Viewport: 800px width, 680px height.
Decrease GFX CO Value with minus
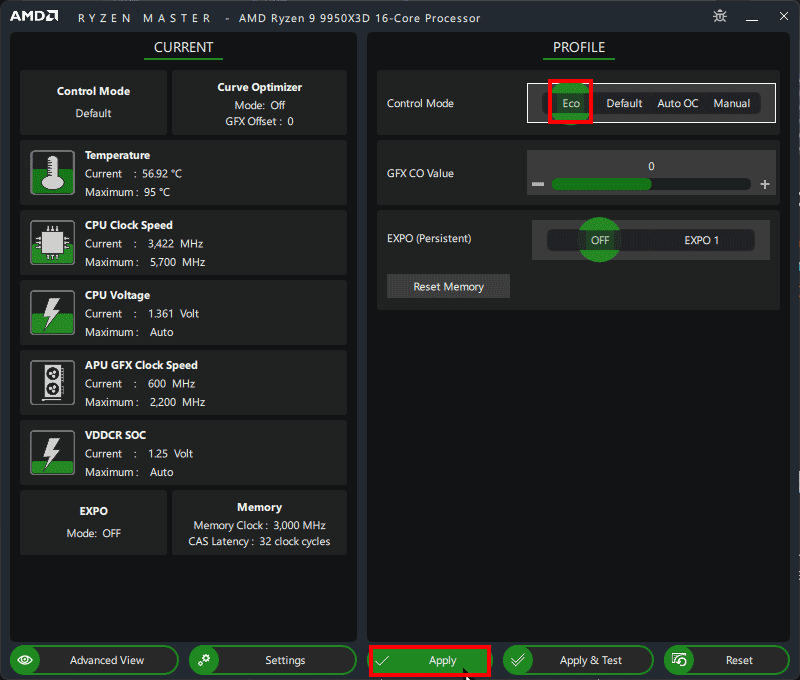538,184
